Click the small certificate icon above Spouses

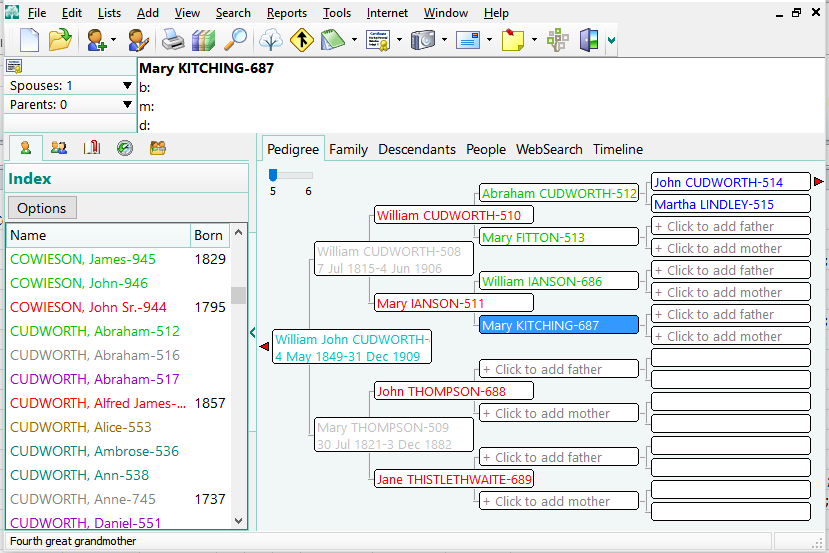coord(14,66)
